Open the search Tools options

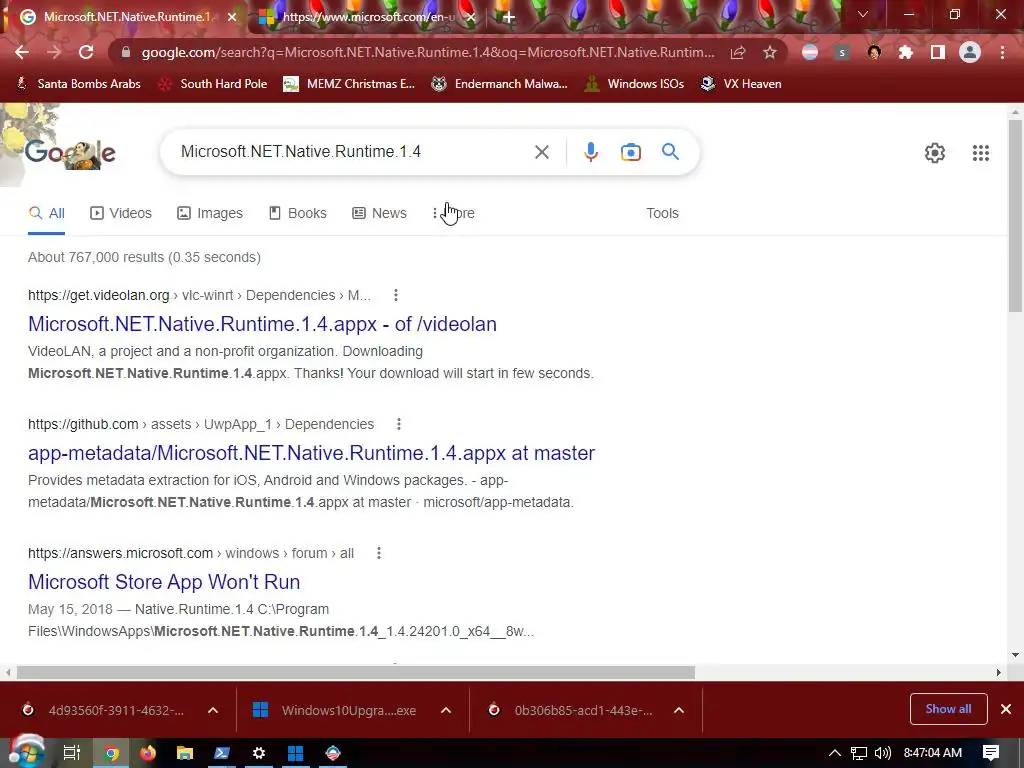662,214
